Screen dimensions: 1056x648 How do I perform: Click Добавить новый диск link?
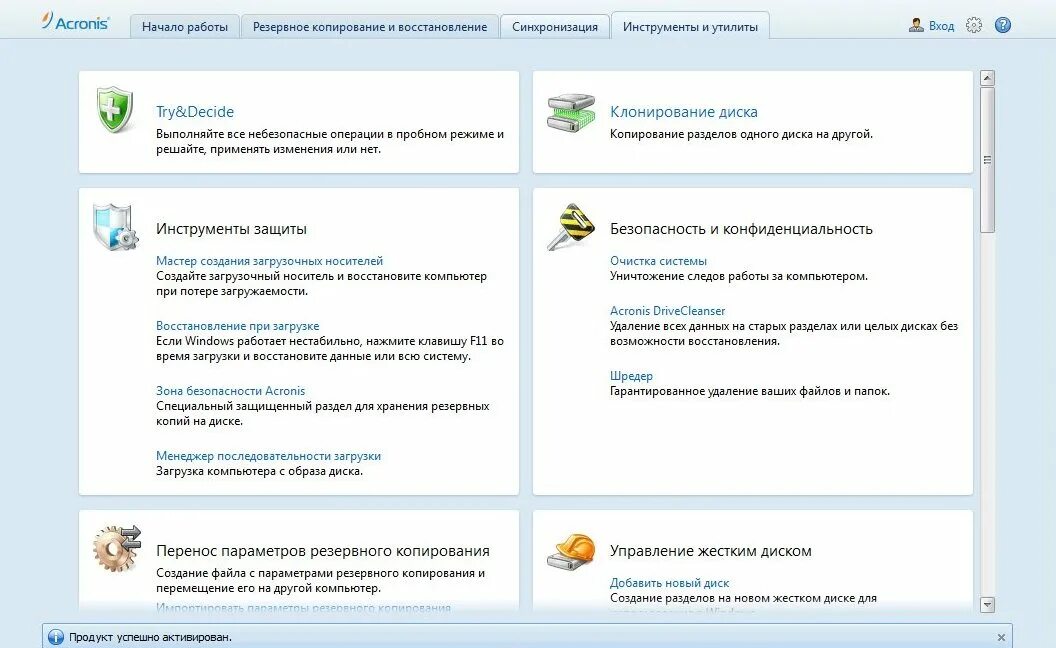click(669, 583)
